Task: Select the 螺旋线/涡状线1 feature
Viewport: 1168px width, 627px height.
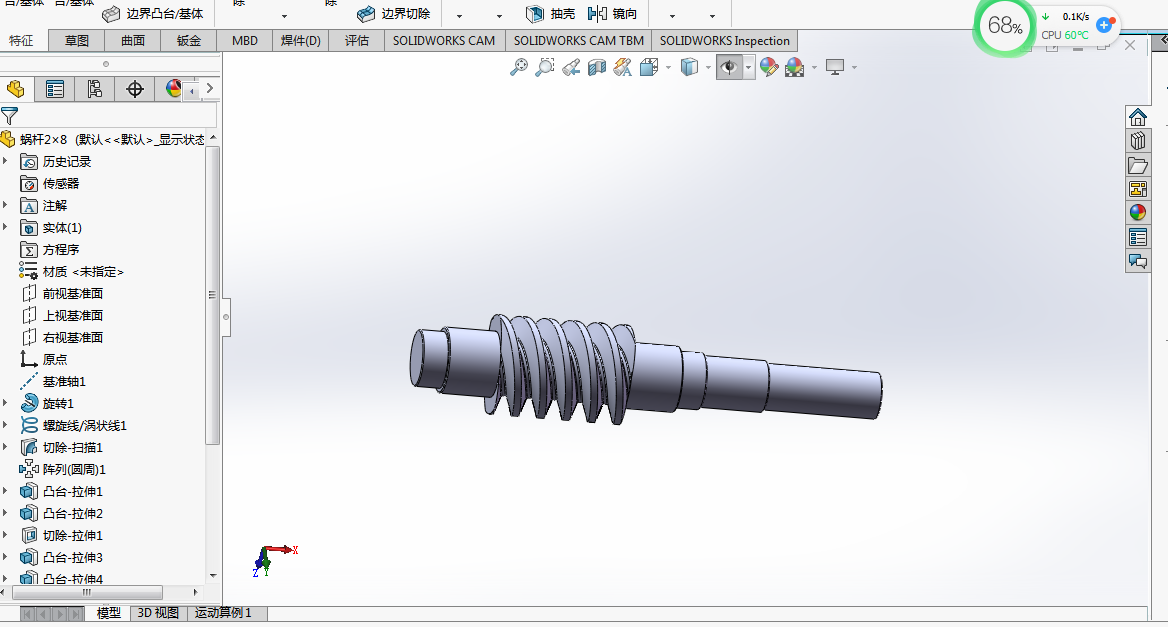Action: click(x=74, y=425)
